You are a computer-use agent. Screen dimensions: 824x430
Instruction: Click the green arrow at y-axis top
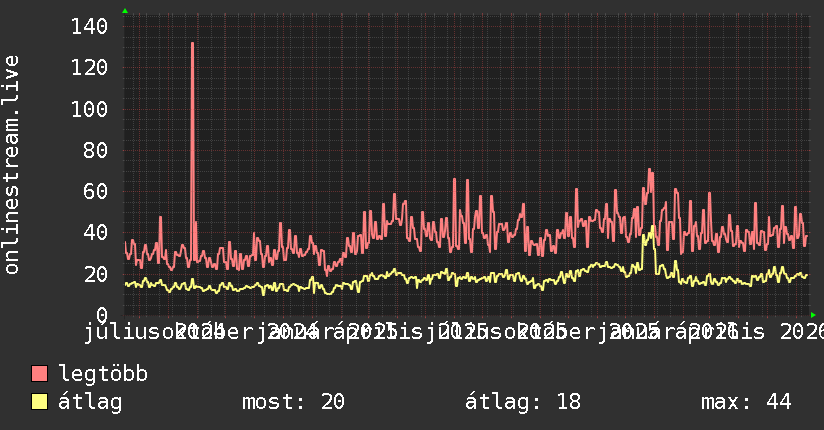(125, 11)
